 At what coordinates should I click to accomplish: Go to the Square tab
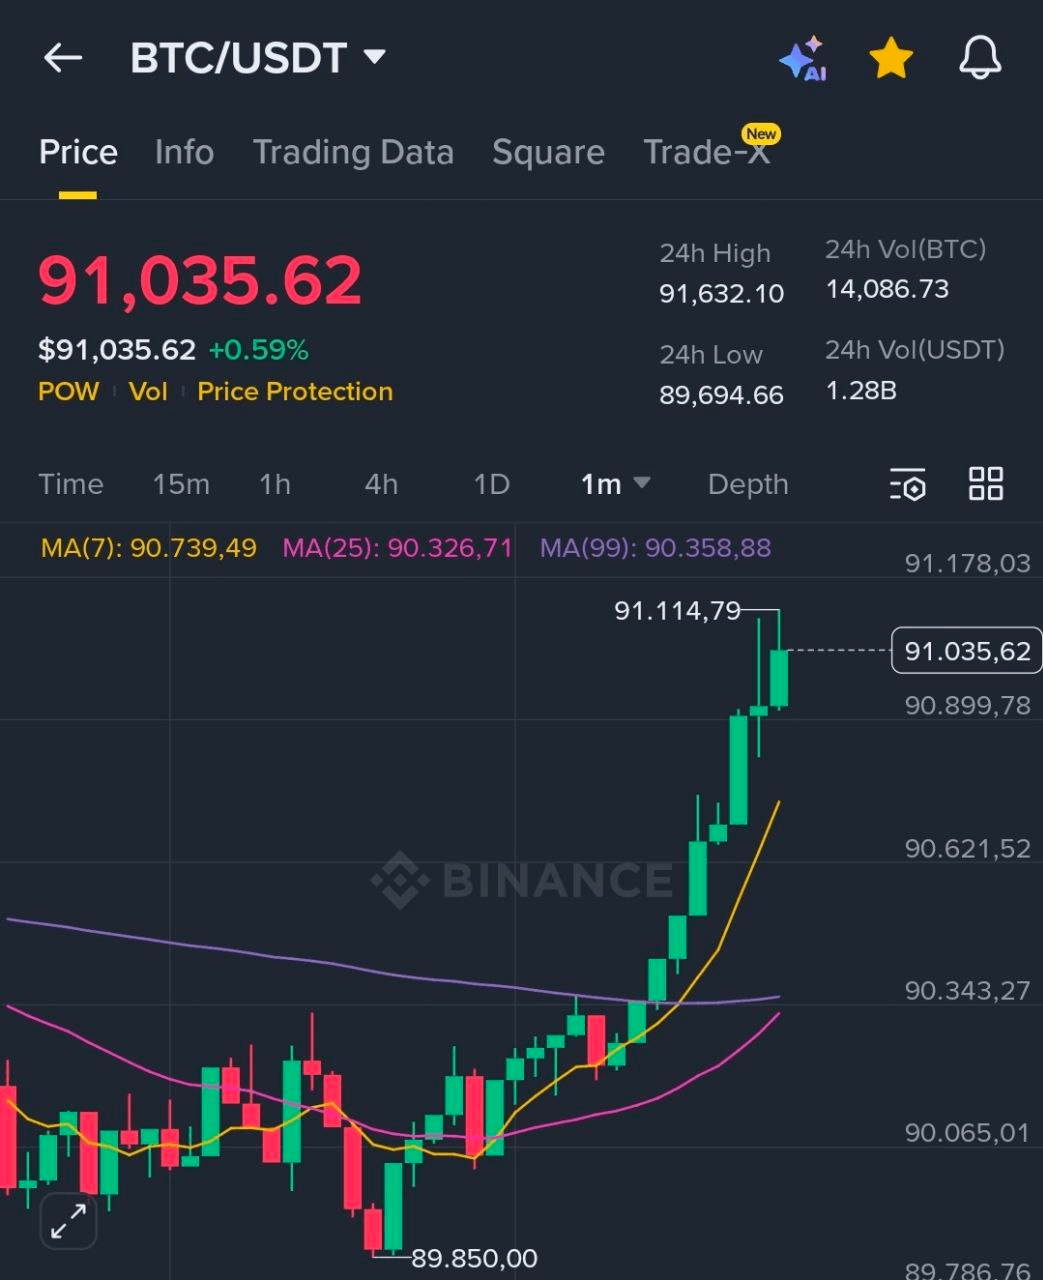point(548,152)
